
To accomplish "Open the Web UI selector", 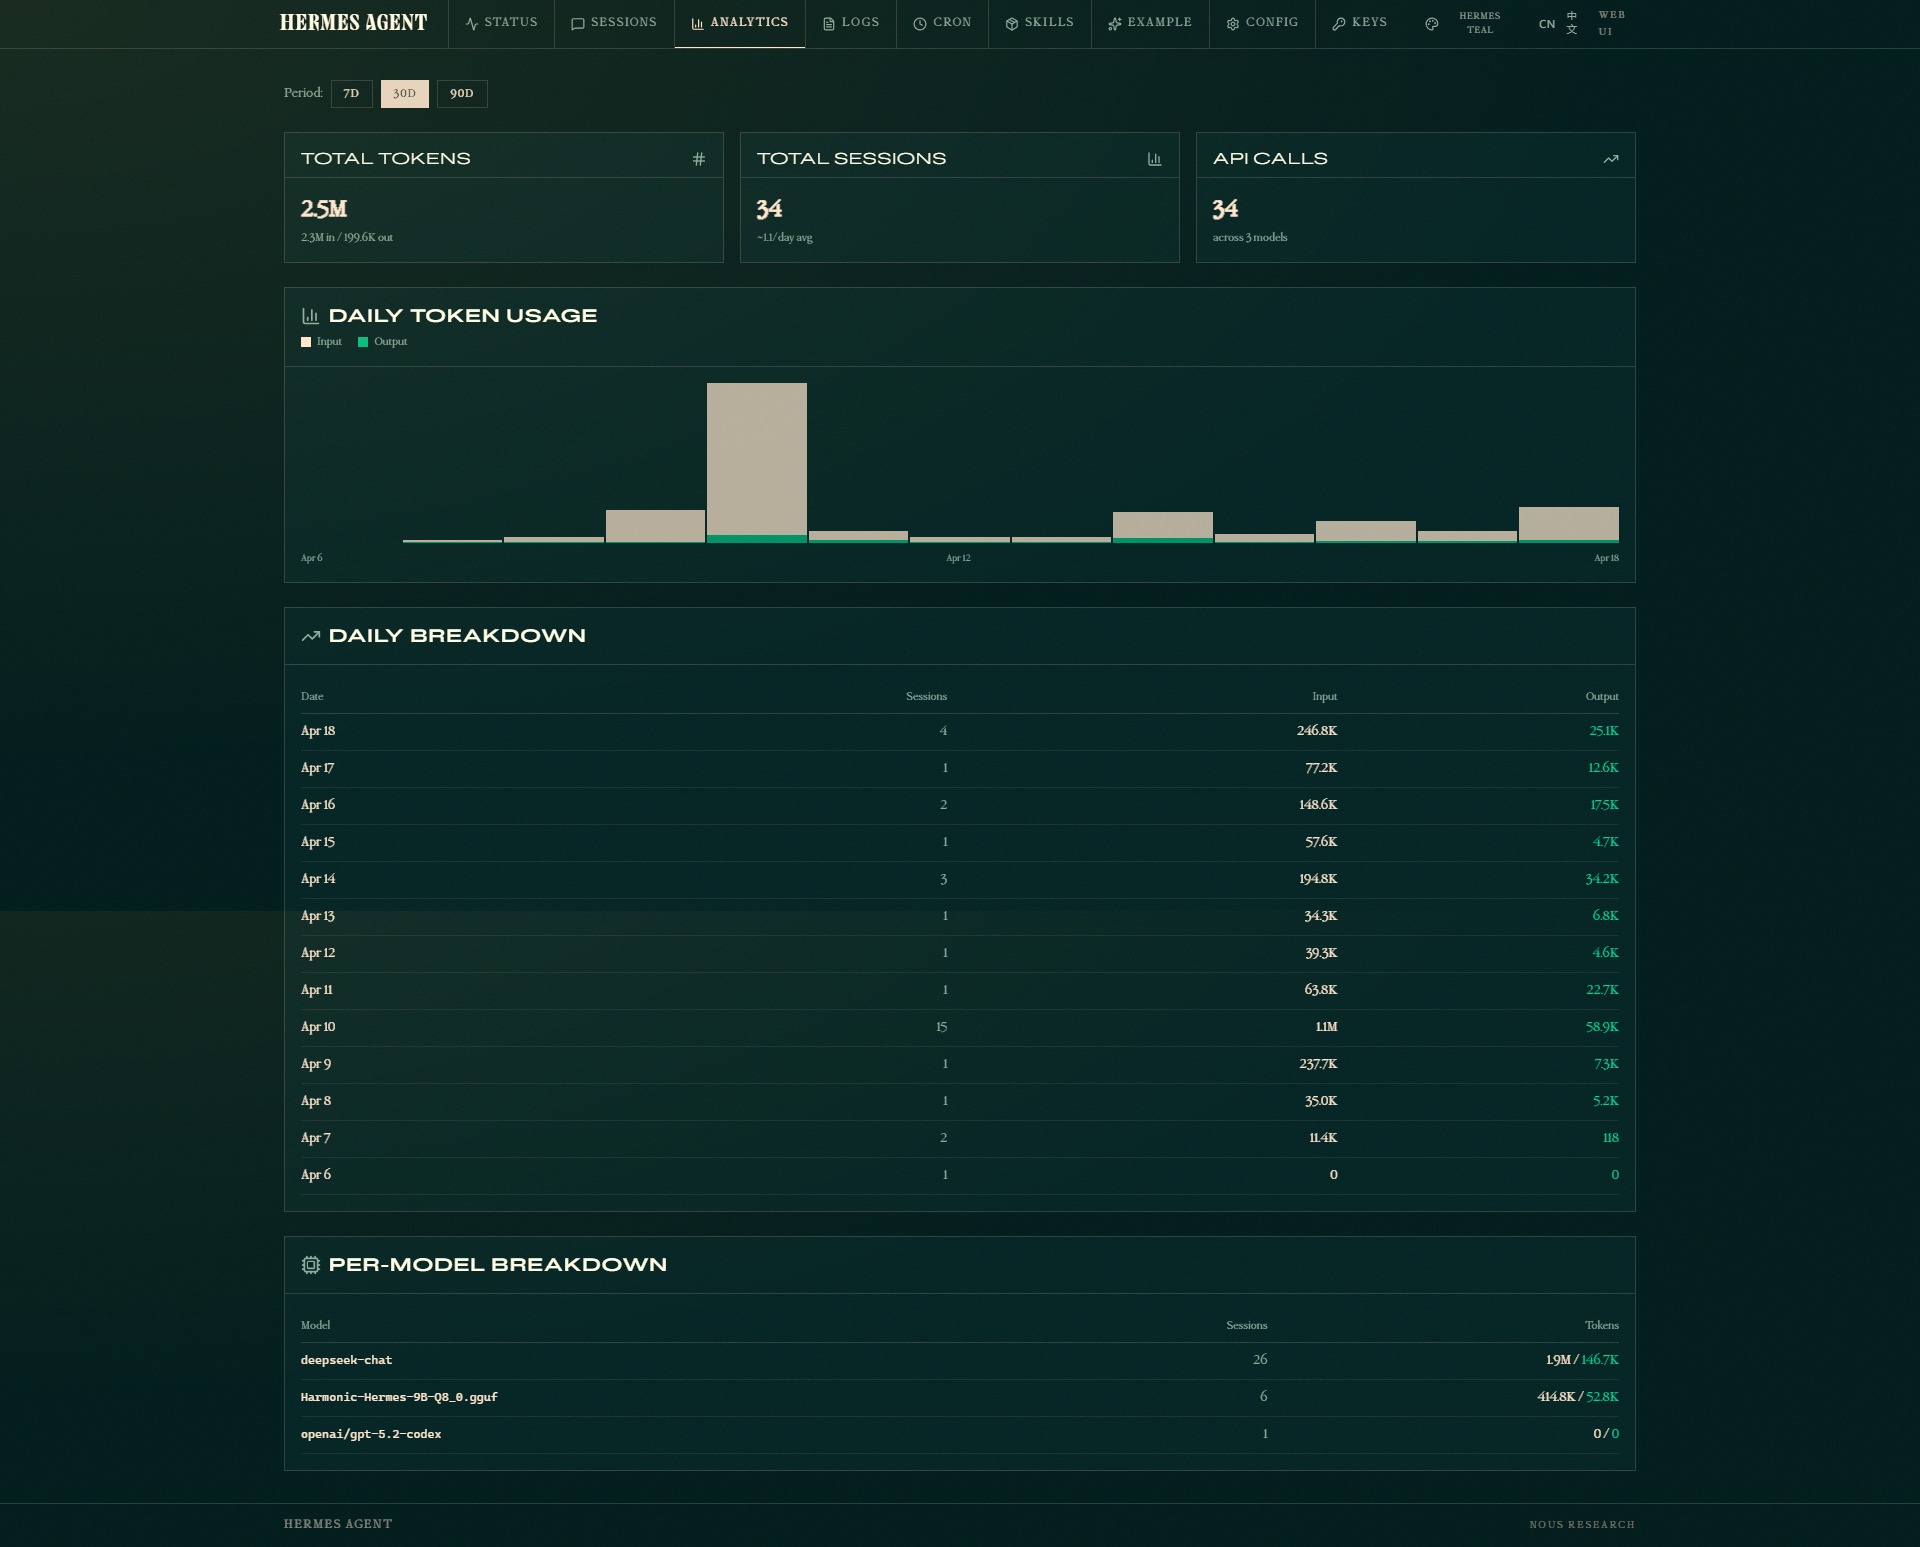I will (1608, 23).
